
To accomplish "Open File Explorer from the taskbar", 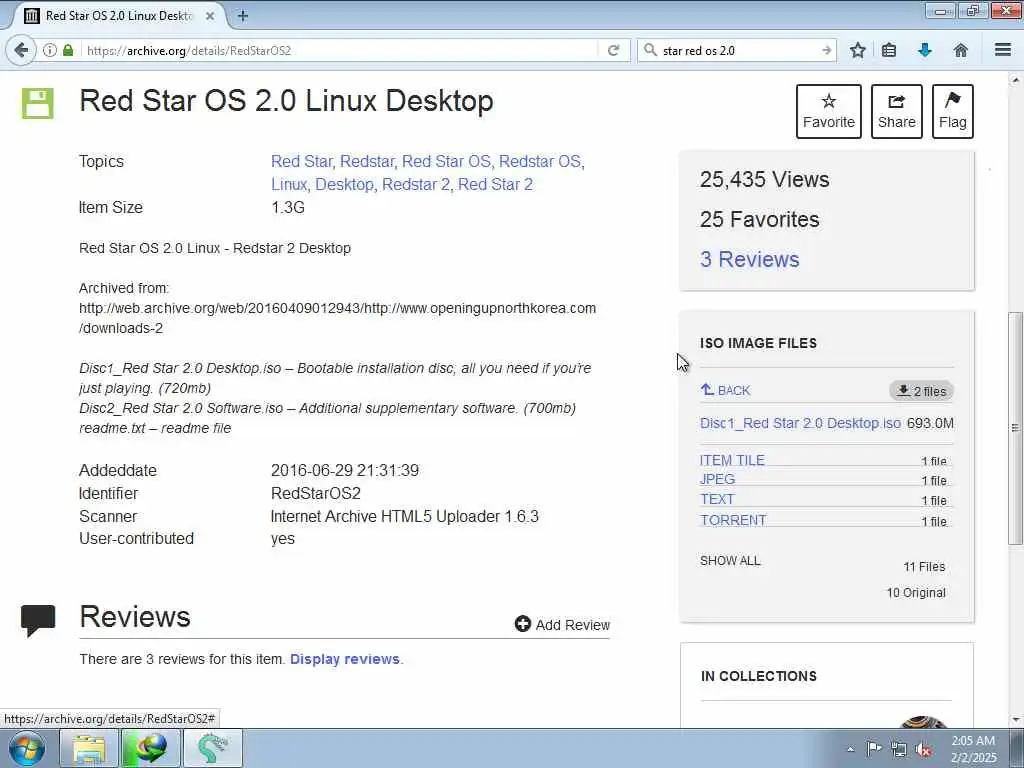I will coord(89,748).
